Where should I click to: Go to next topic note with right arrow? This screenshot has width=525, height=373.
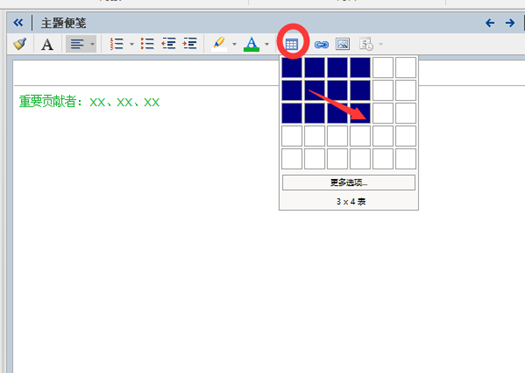point(510,23)
